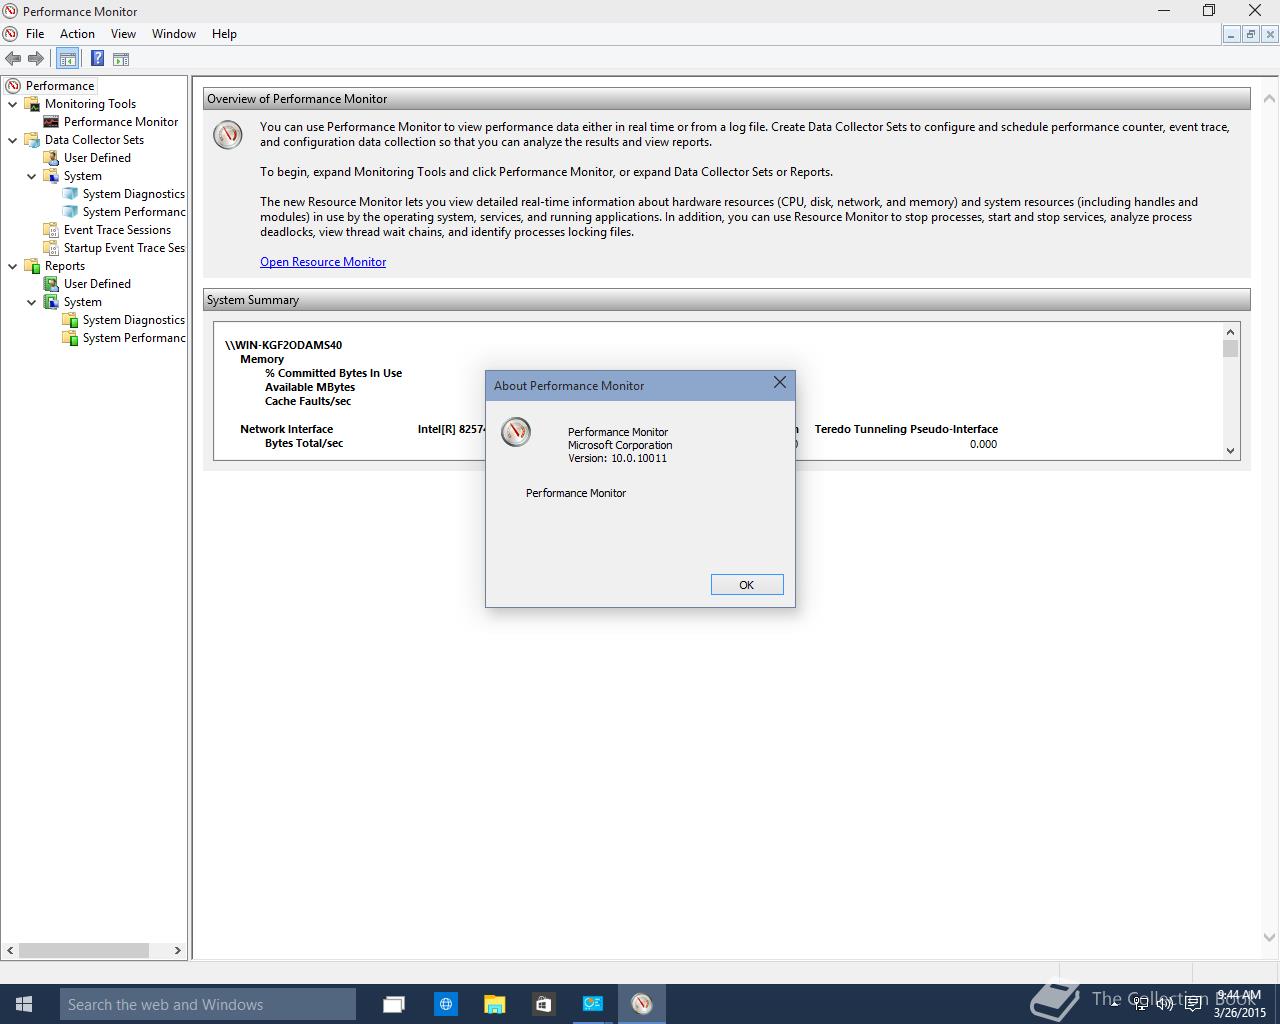
Task: Click the Forward arrow in the toolbar
Action: [x=36, y=59]
